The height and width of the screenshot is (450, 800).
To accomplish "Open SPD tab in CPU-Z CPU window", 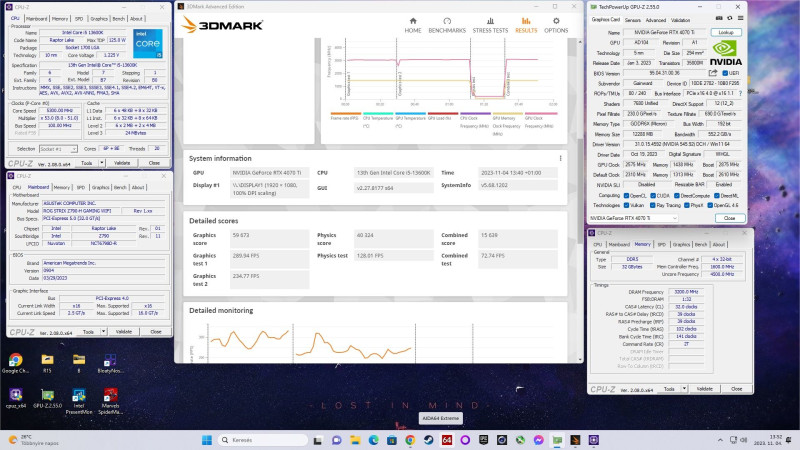I will click(x=79, y=19).
